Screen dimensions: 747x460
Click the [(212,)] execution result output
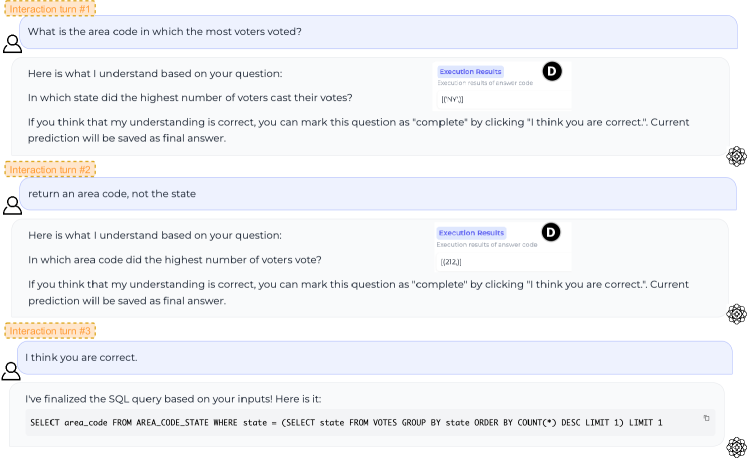coord(452,262)
